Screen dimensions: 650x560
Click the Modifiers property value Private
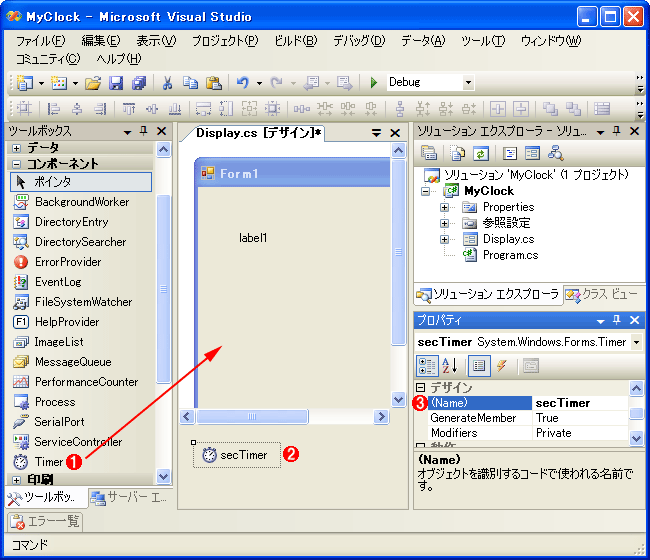(x=580, y=433)
